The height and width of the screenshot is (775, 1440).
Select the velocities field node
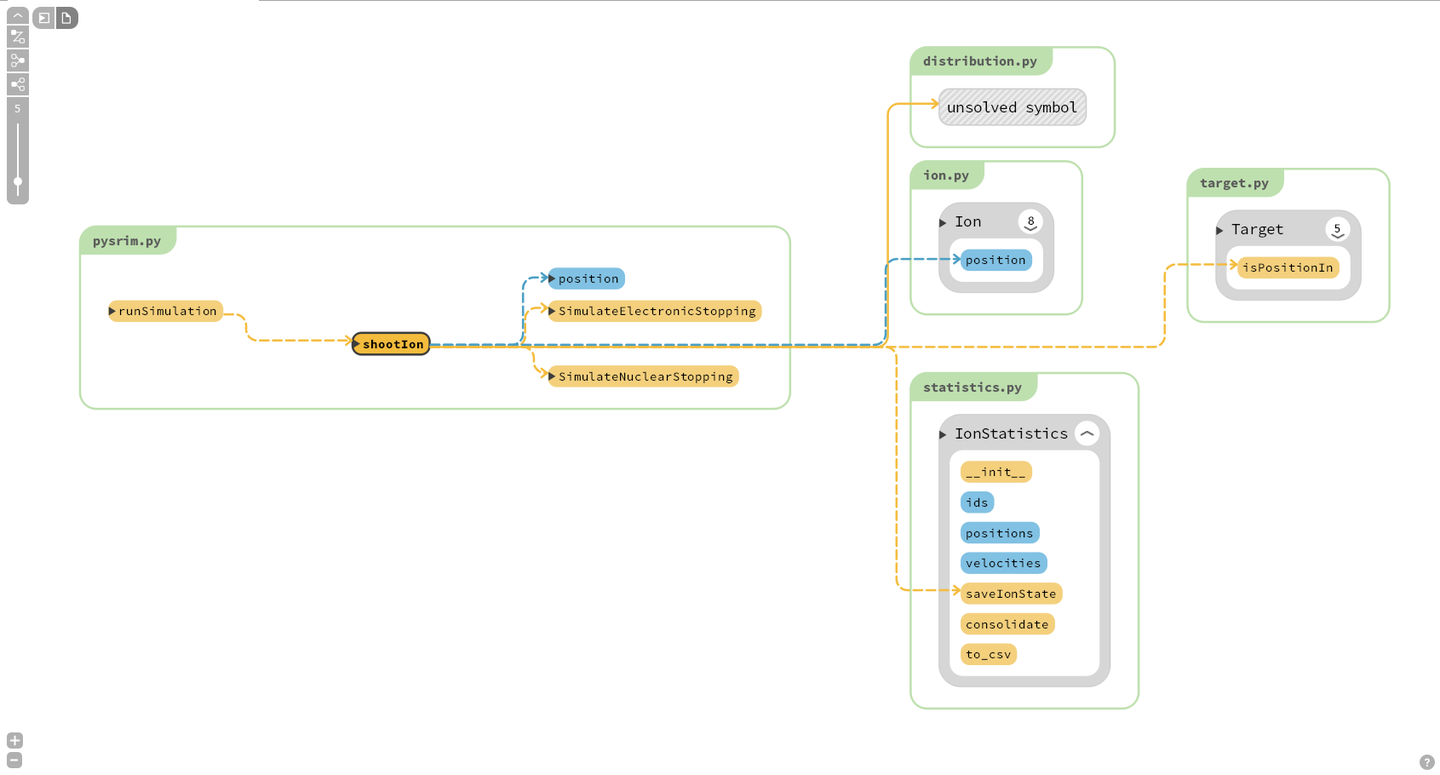click(x=1003, y=563)
